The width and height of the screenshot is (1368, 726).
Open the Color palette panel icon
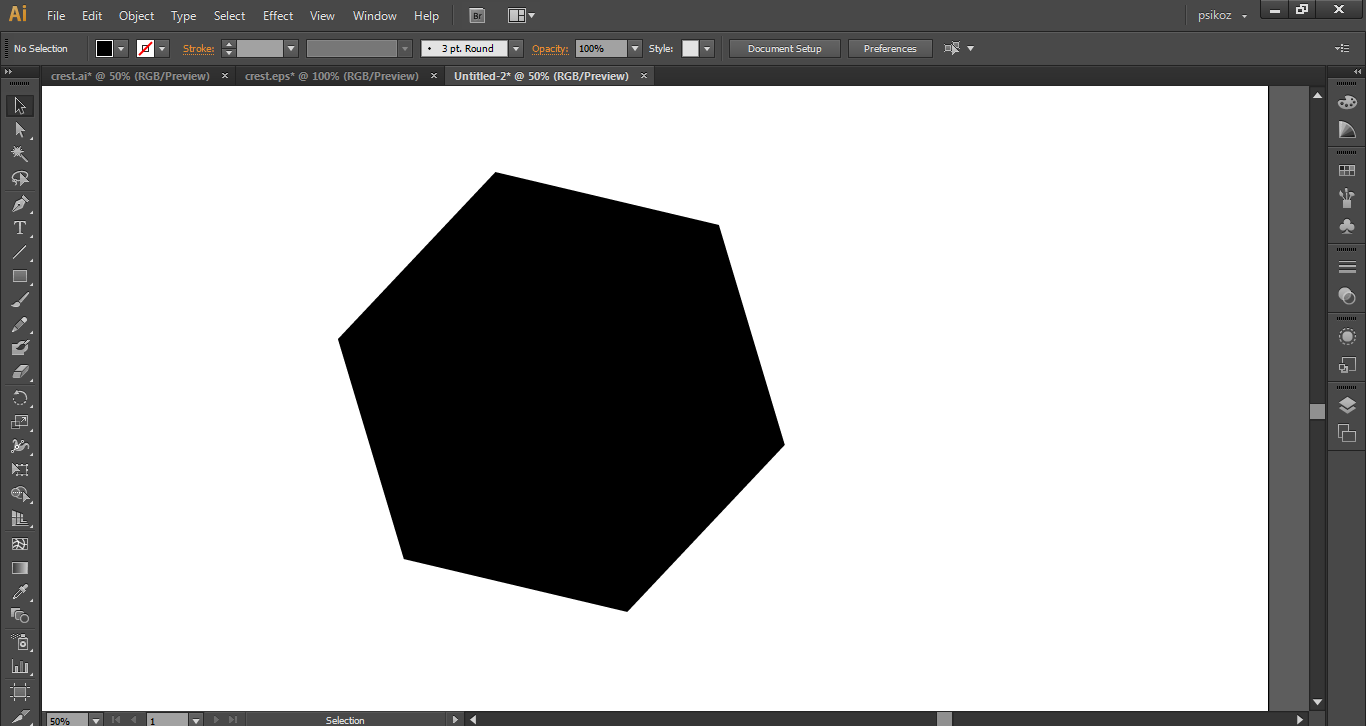click(1347, 103)
